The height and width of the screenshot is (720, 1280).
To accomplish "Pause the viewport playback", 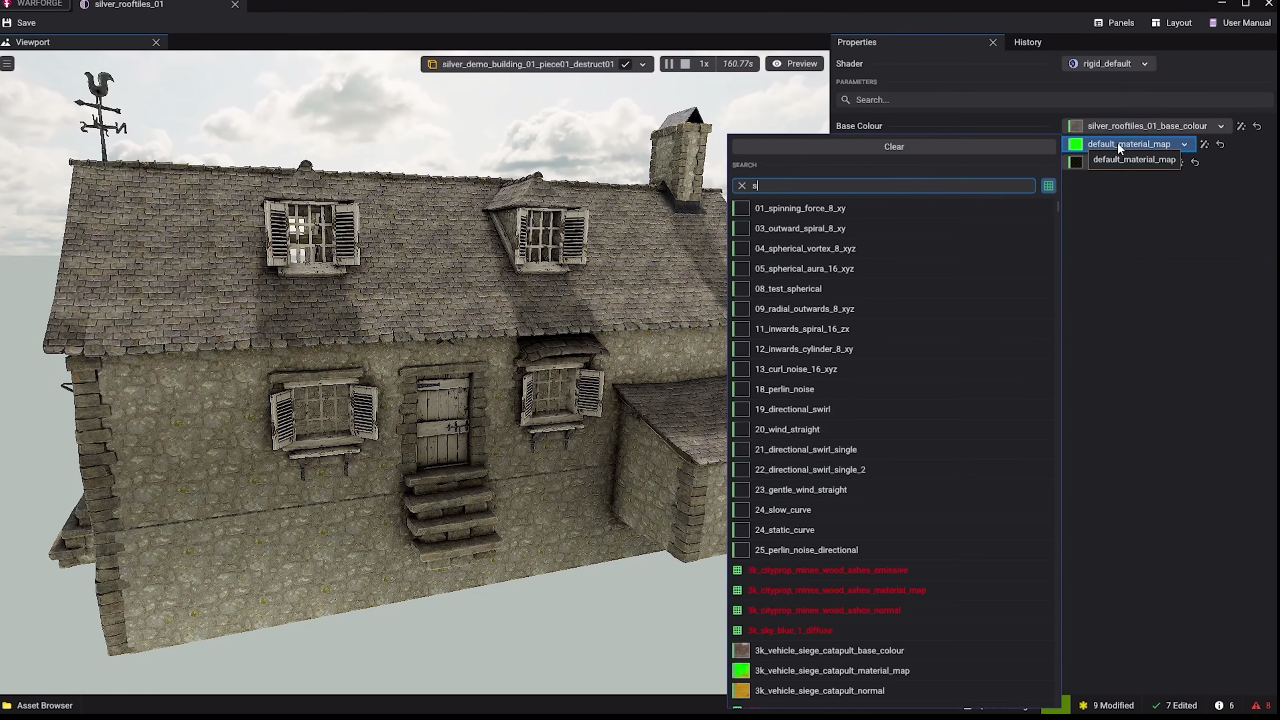I will click(x=669, y=64).
